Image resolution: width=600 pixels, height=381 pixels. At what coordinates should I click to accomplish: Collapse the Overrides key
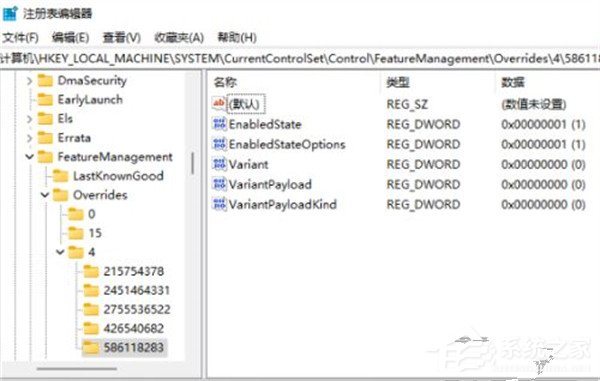pyautogui.click(x=45, y=195)
